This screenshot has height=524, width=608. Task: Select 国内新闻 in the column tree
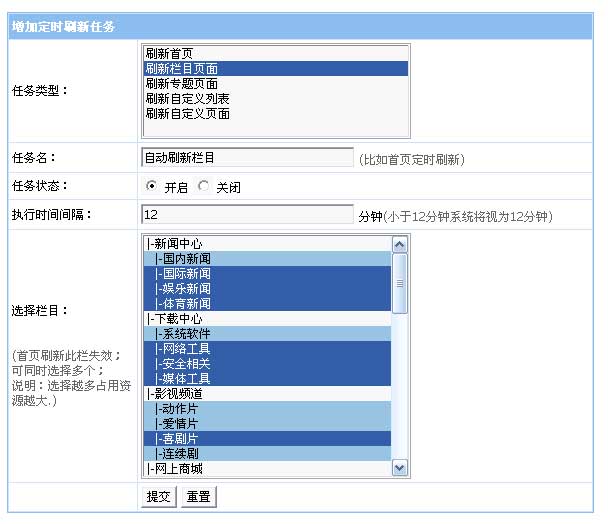(185, 258)
